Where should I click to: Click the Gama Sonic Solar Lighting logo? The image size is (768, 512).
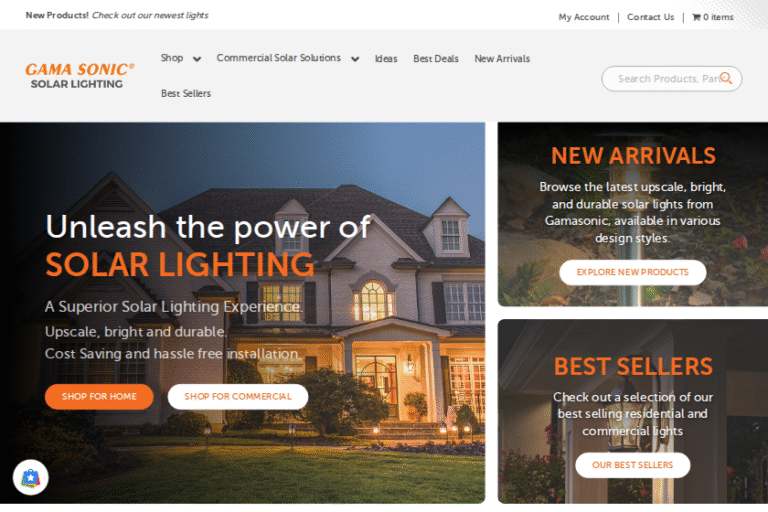pos(79,76)
